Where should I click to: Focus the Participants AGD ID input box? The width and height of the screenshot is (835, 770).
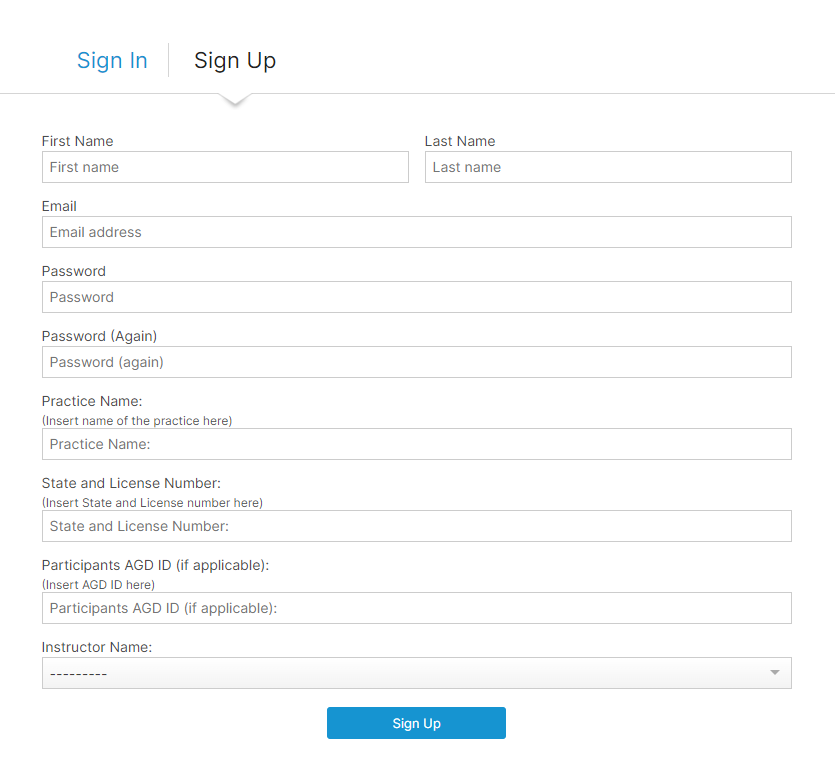(416, 608)
